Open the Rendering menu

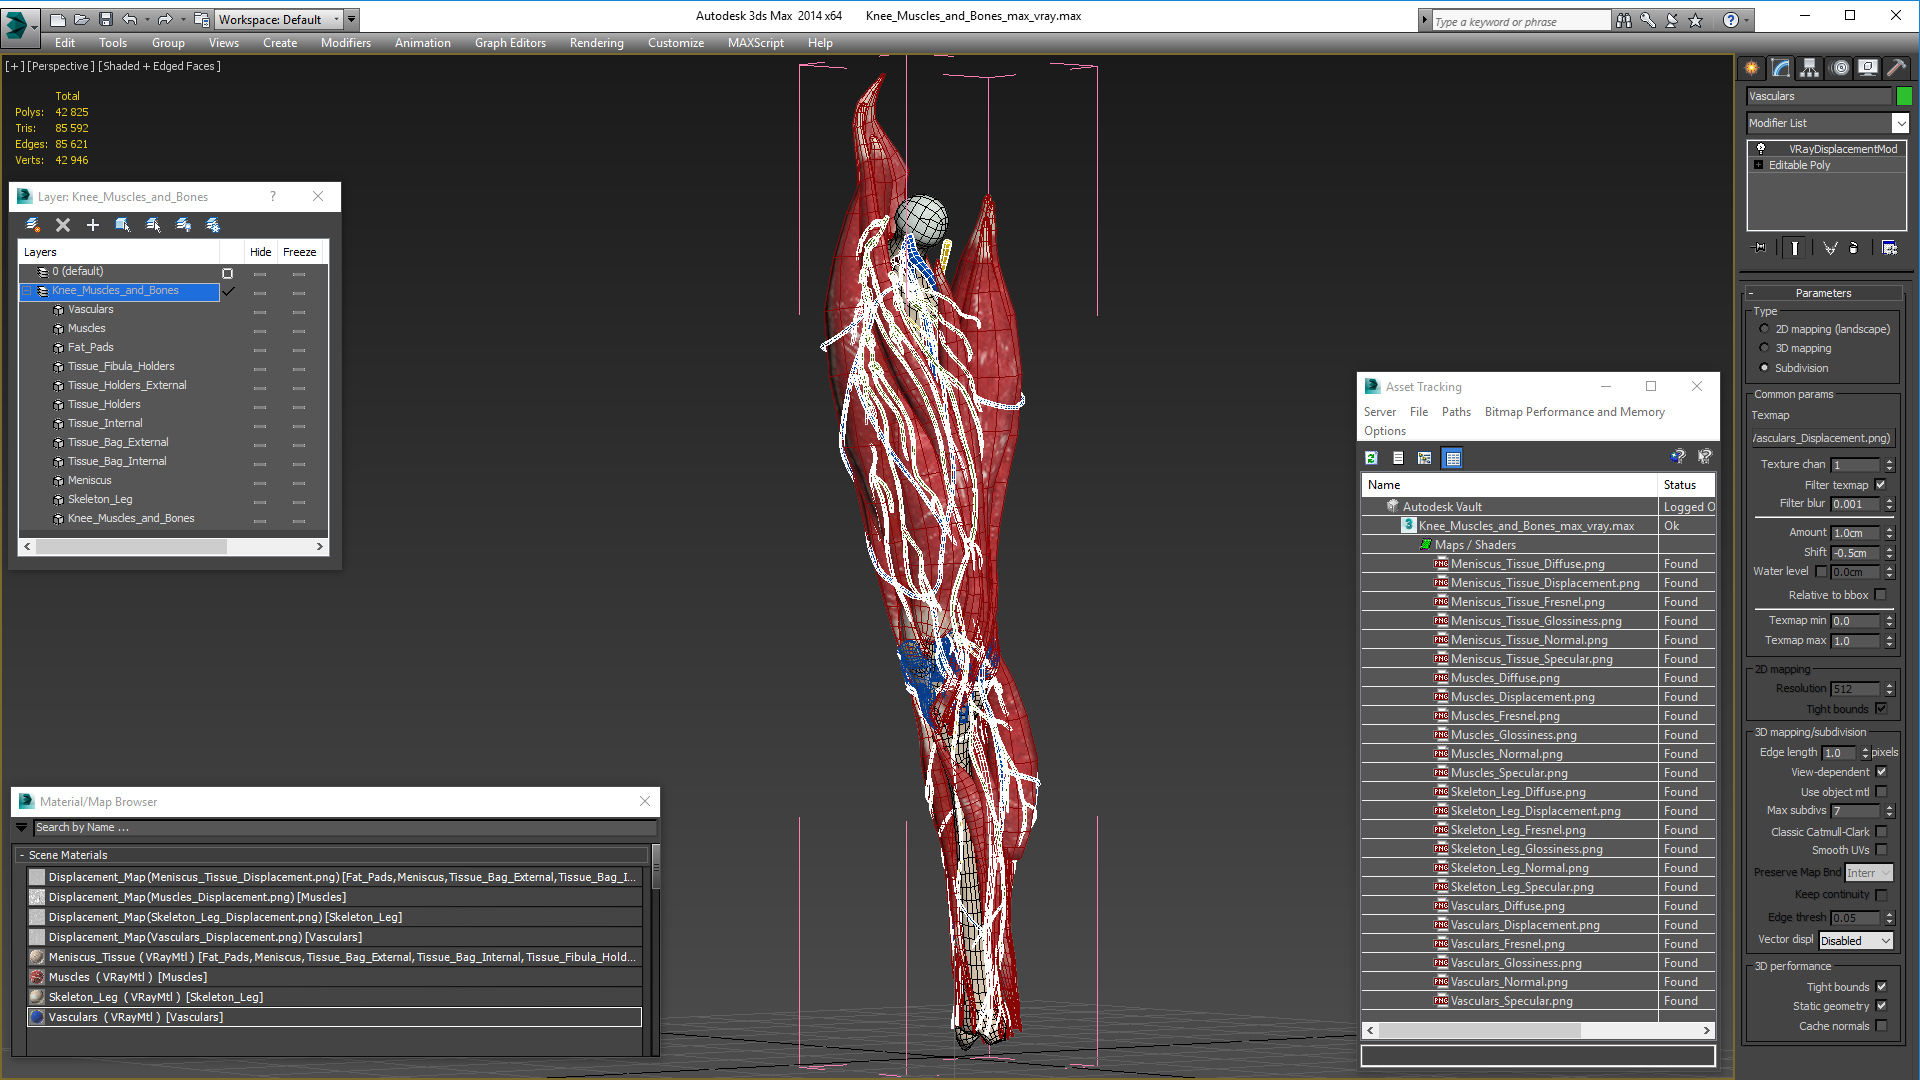[596, 43]
